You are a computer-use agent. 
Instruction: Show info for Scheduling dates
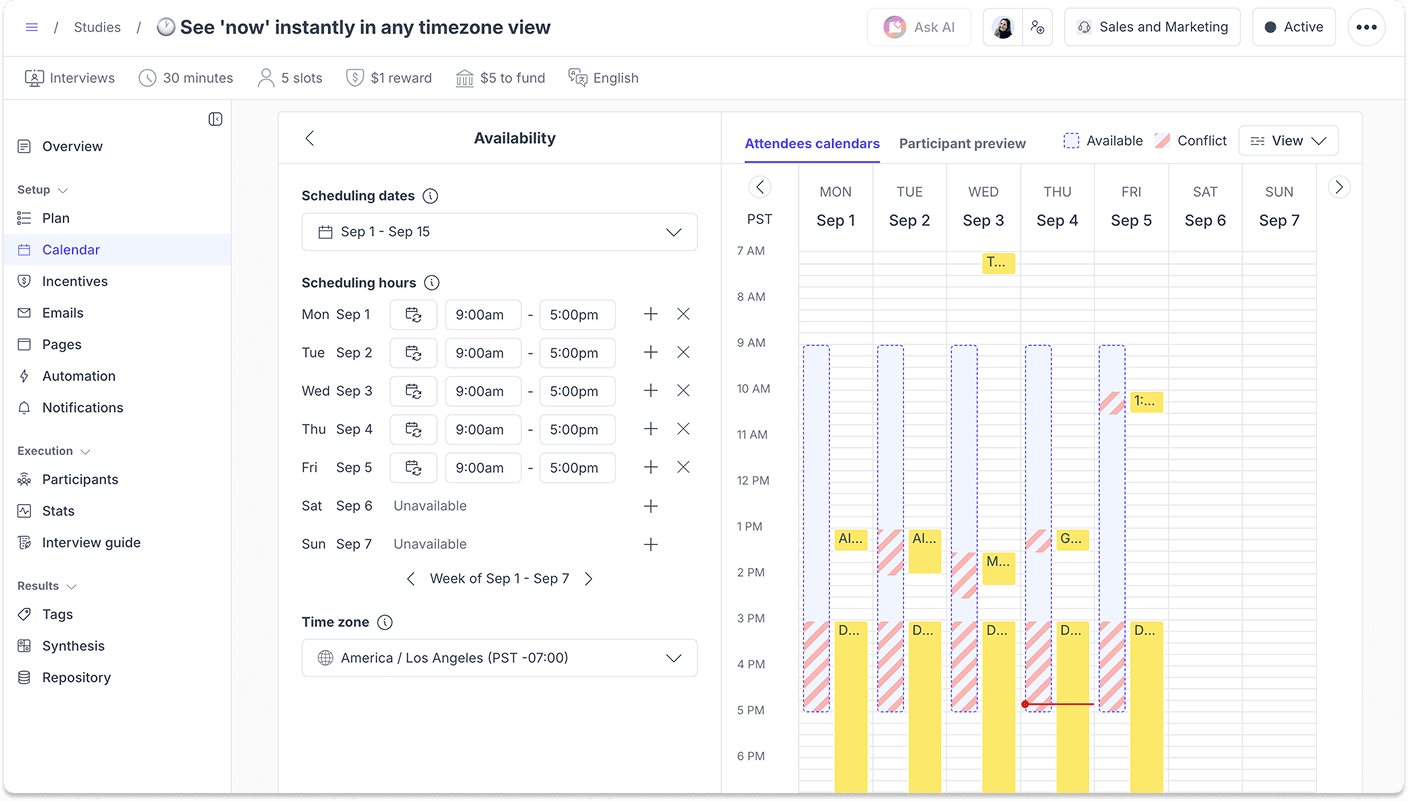[430, 196]
